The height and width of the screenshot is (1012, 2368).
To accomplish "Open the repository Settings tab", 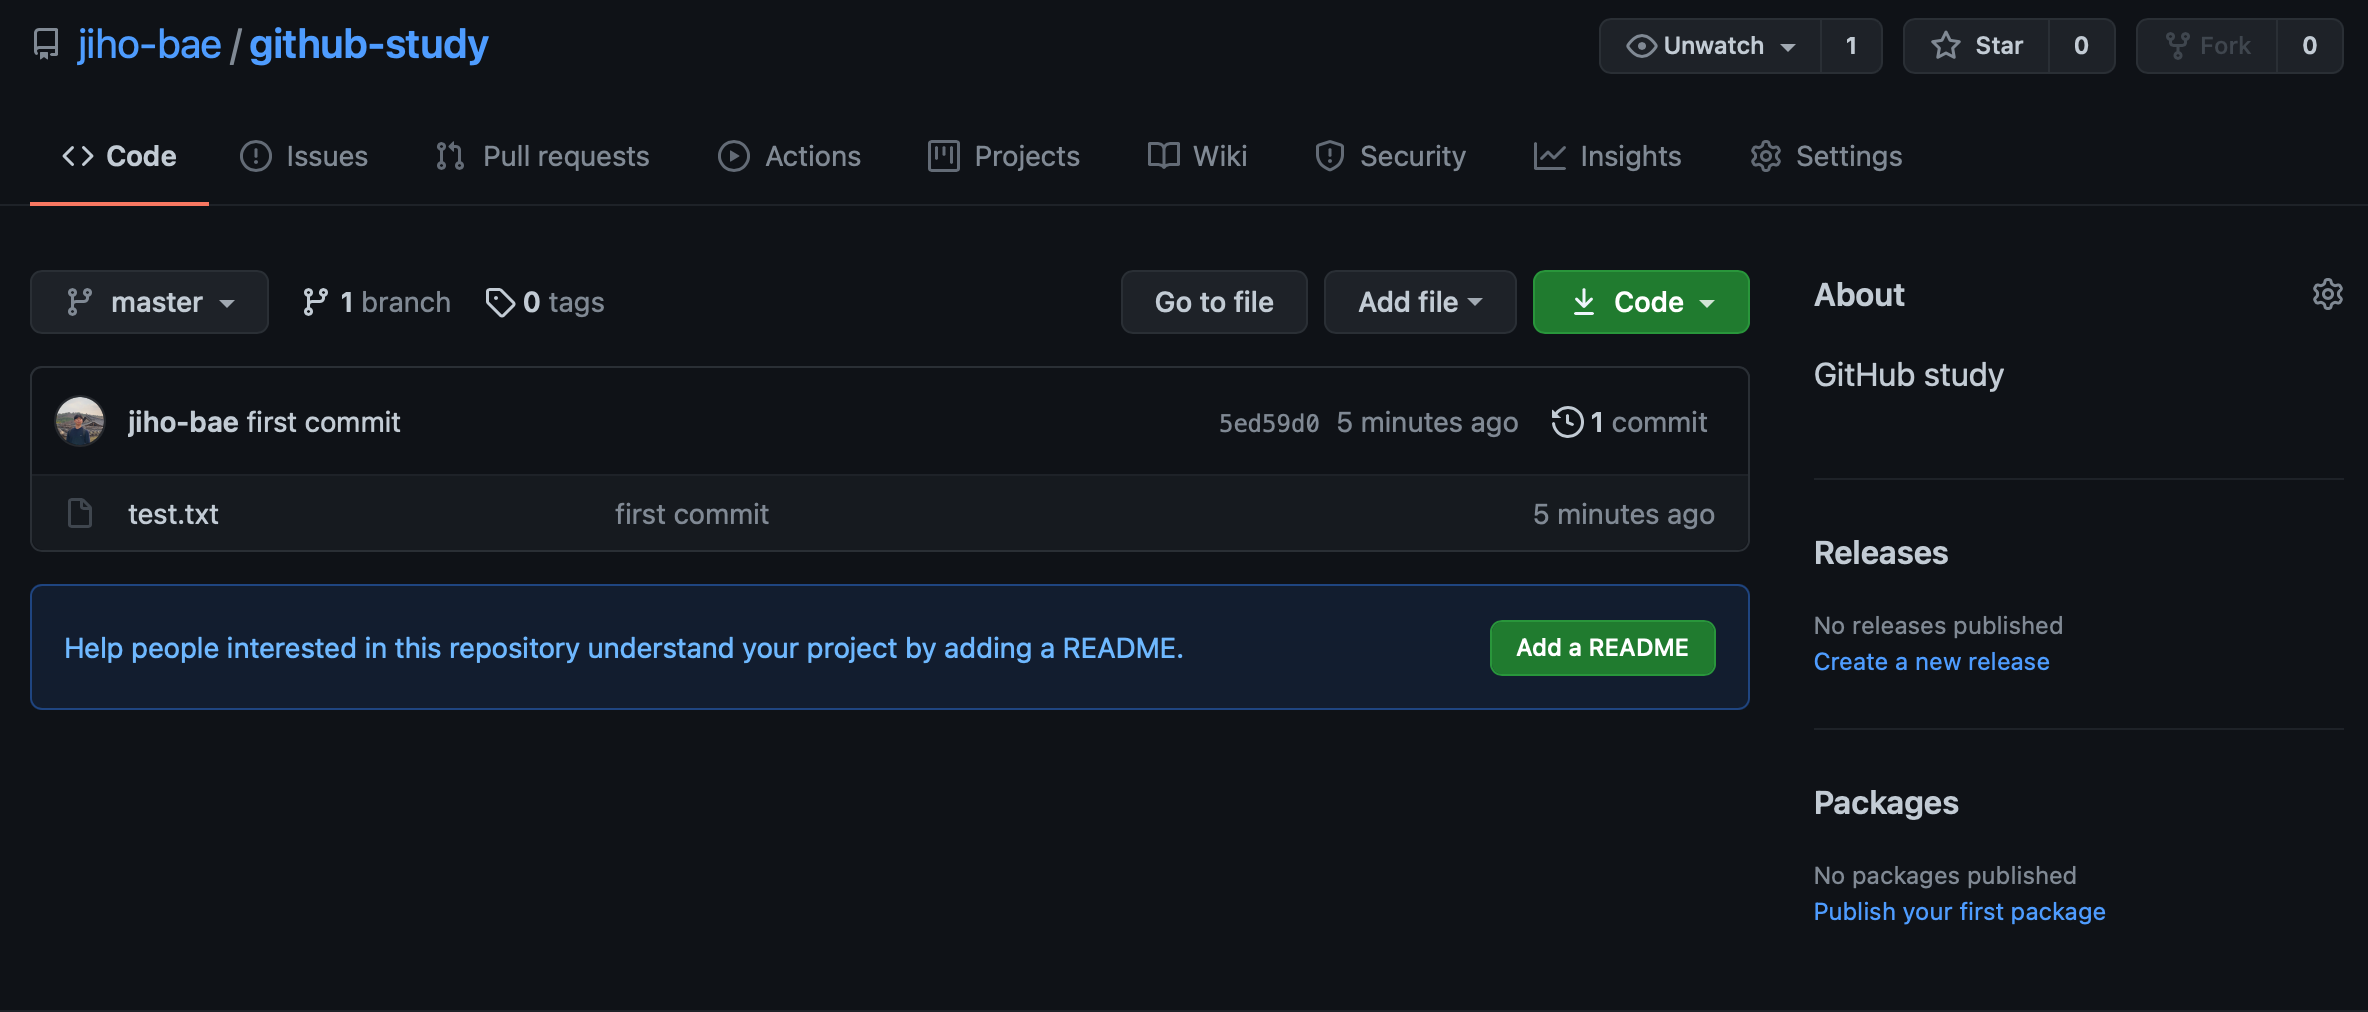I will tap(1826, 156).
